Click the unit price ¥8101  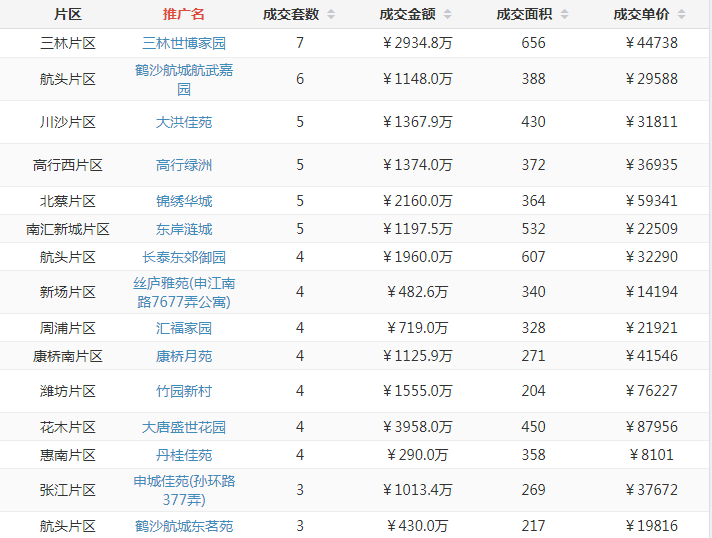tap(651, 455)
